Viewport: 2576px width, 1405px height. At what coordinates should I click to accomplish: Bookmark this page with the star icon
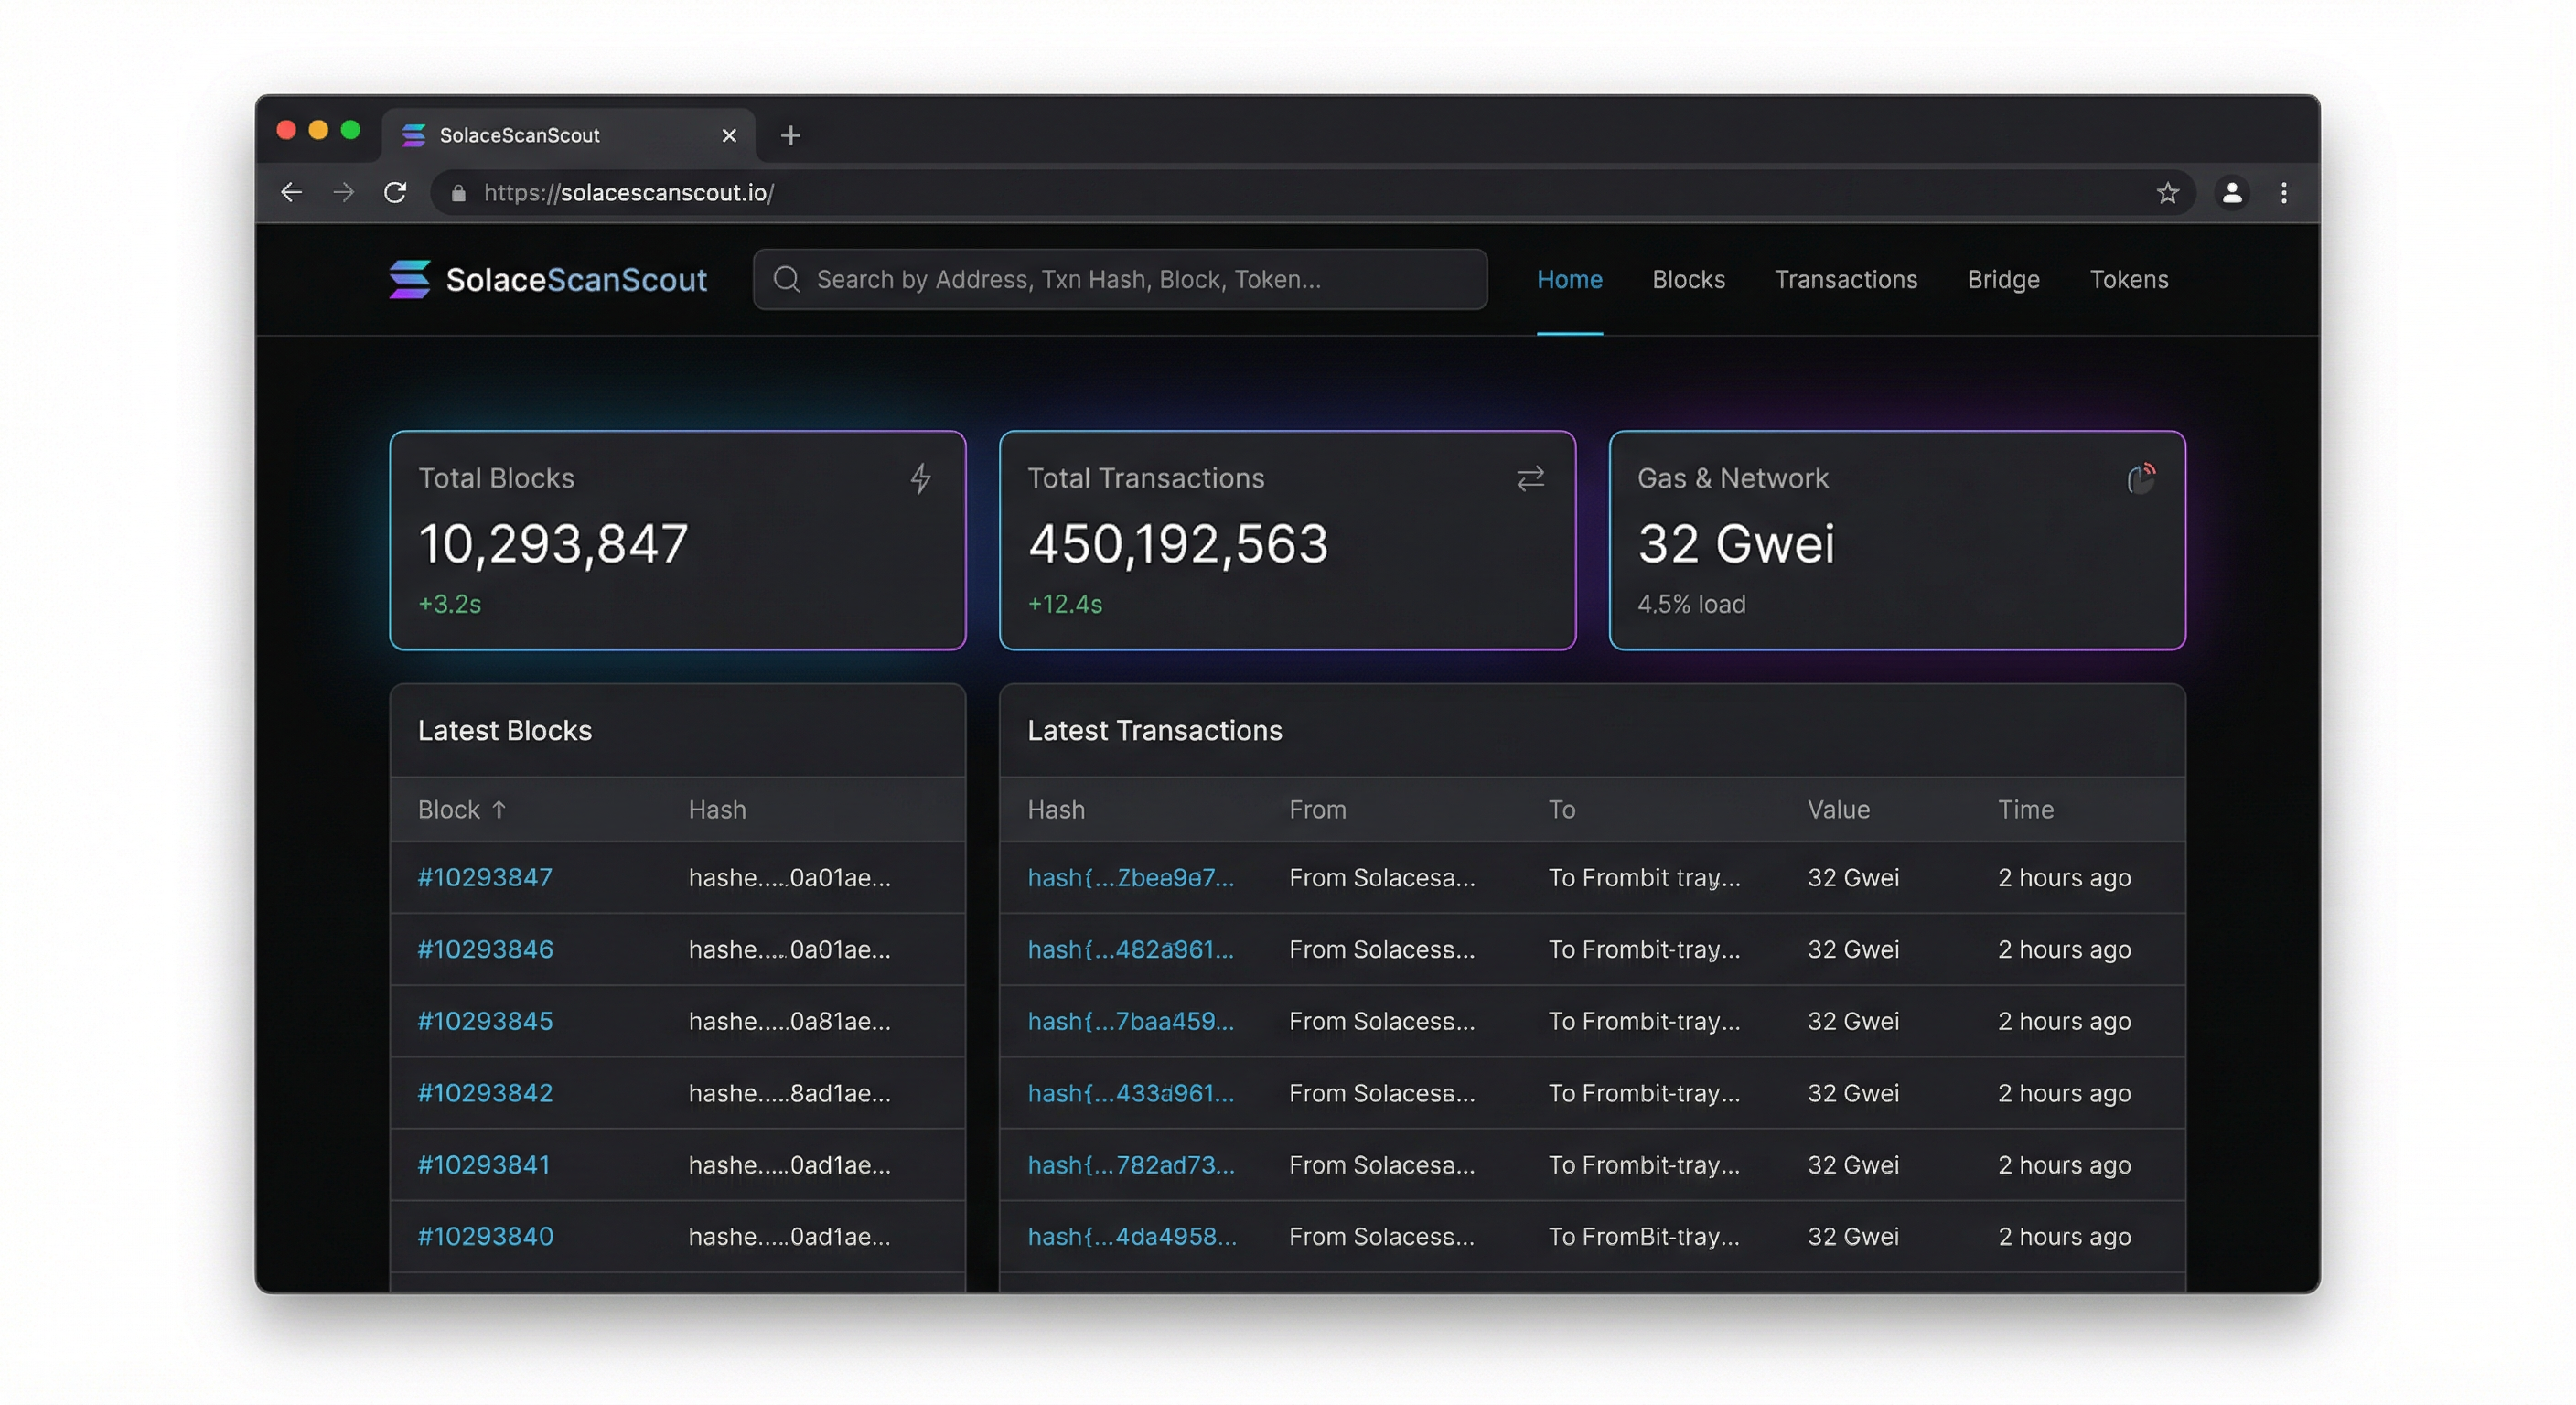tap(2167, 193)
